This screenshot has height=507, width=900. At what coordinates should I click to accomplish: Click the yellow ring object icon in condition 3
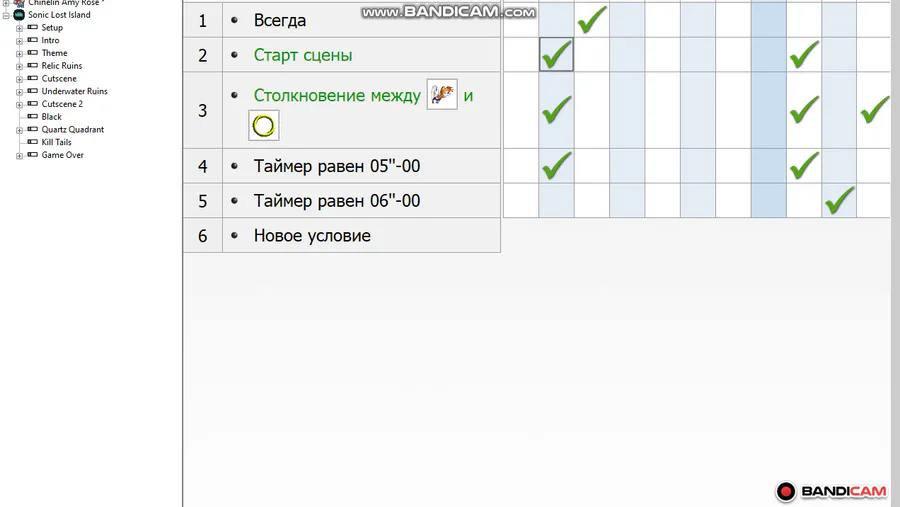pos(264,126)
